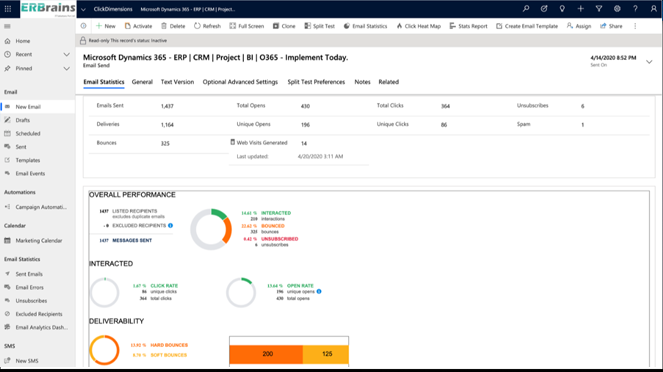Click the overall performance donut chart
The height and width of the screenshot is (372, 663).
(211, 229)
